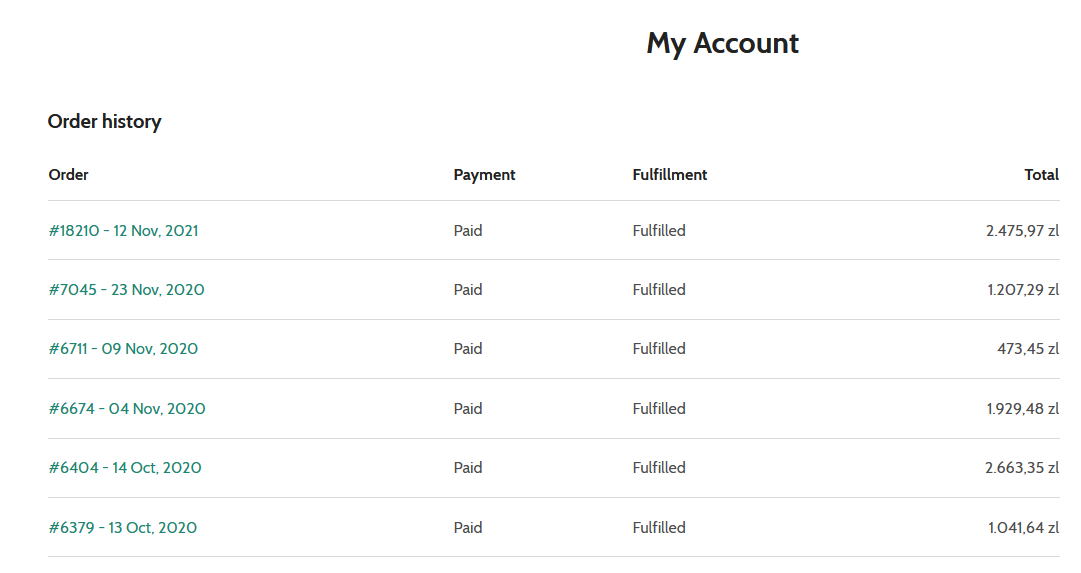The image size is (1081, 573).
Task: Click the Order history section heading
Action: click(104, 122)
